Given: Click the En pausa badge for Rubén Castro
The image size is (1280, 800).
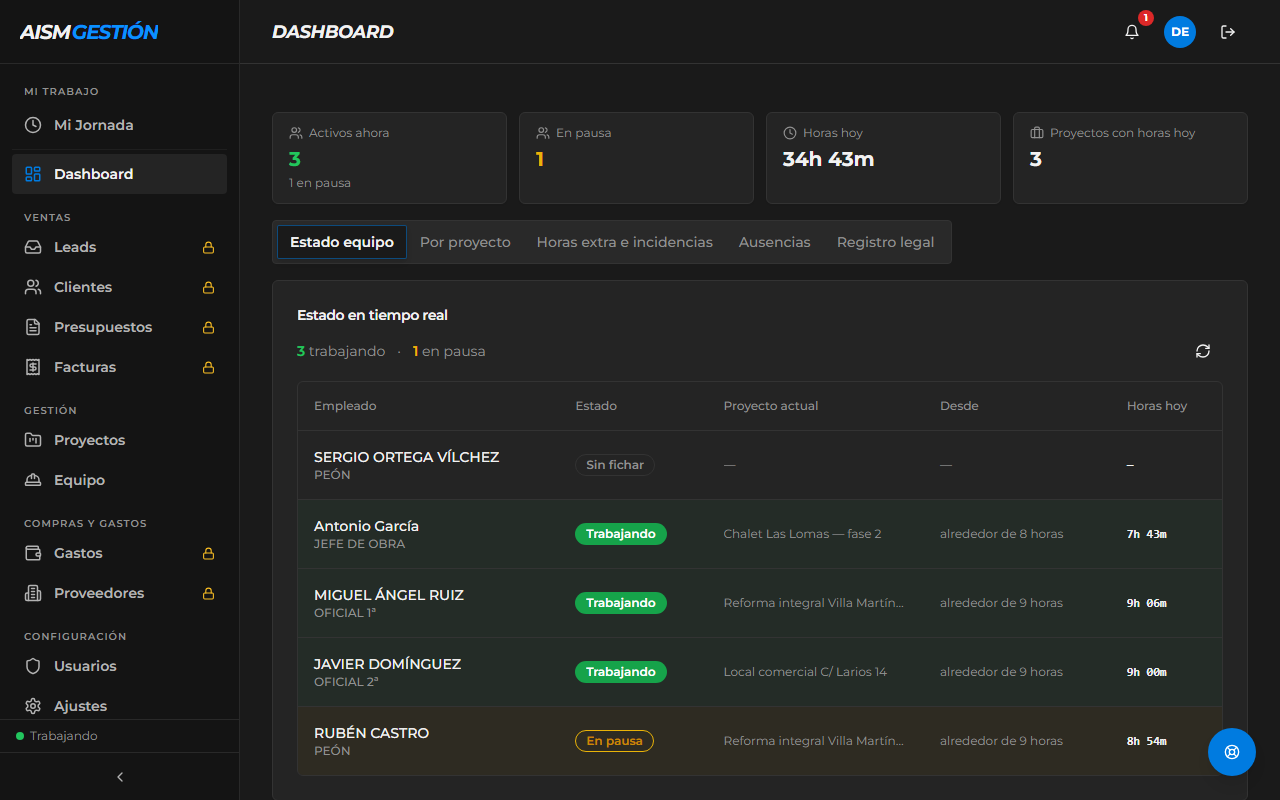Looking at the screenshot, I should click(x=614, y=741).
